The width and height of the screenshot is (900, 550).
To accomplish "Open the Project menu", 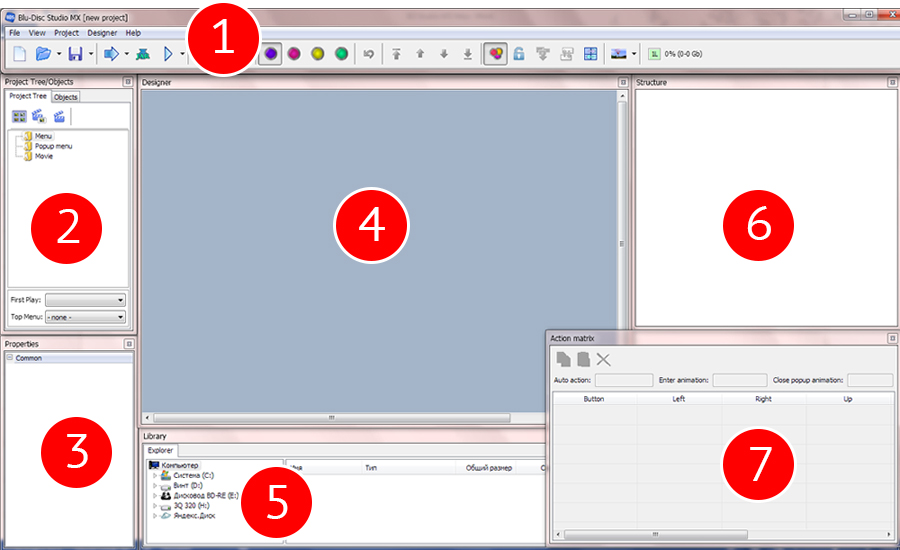I will [x=67, y=33].
